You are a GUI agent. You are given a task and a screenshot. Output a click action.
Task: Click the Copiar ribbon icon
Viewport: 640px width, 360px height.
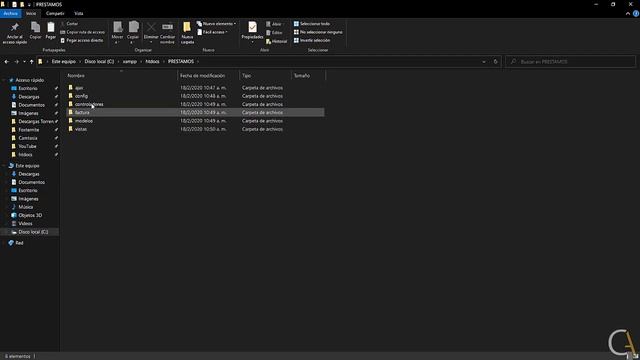(36, 31)
